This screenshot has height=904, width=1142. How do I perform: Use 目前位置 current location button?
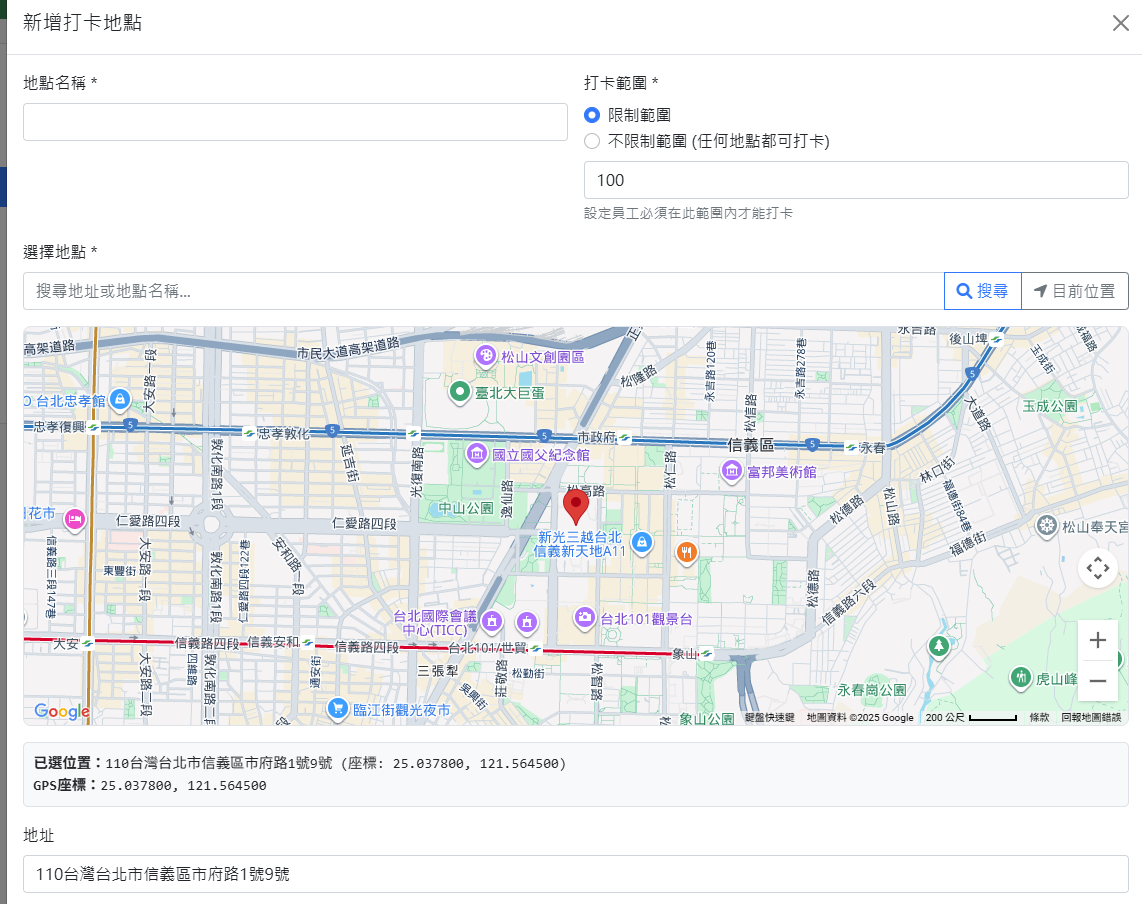(1074, 291)
